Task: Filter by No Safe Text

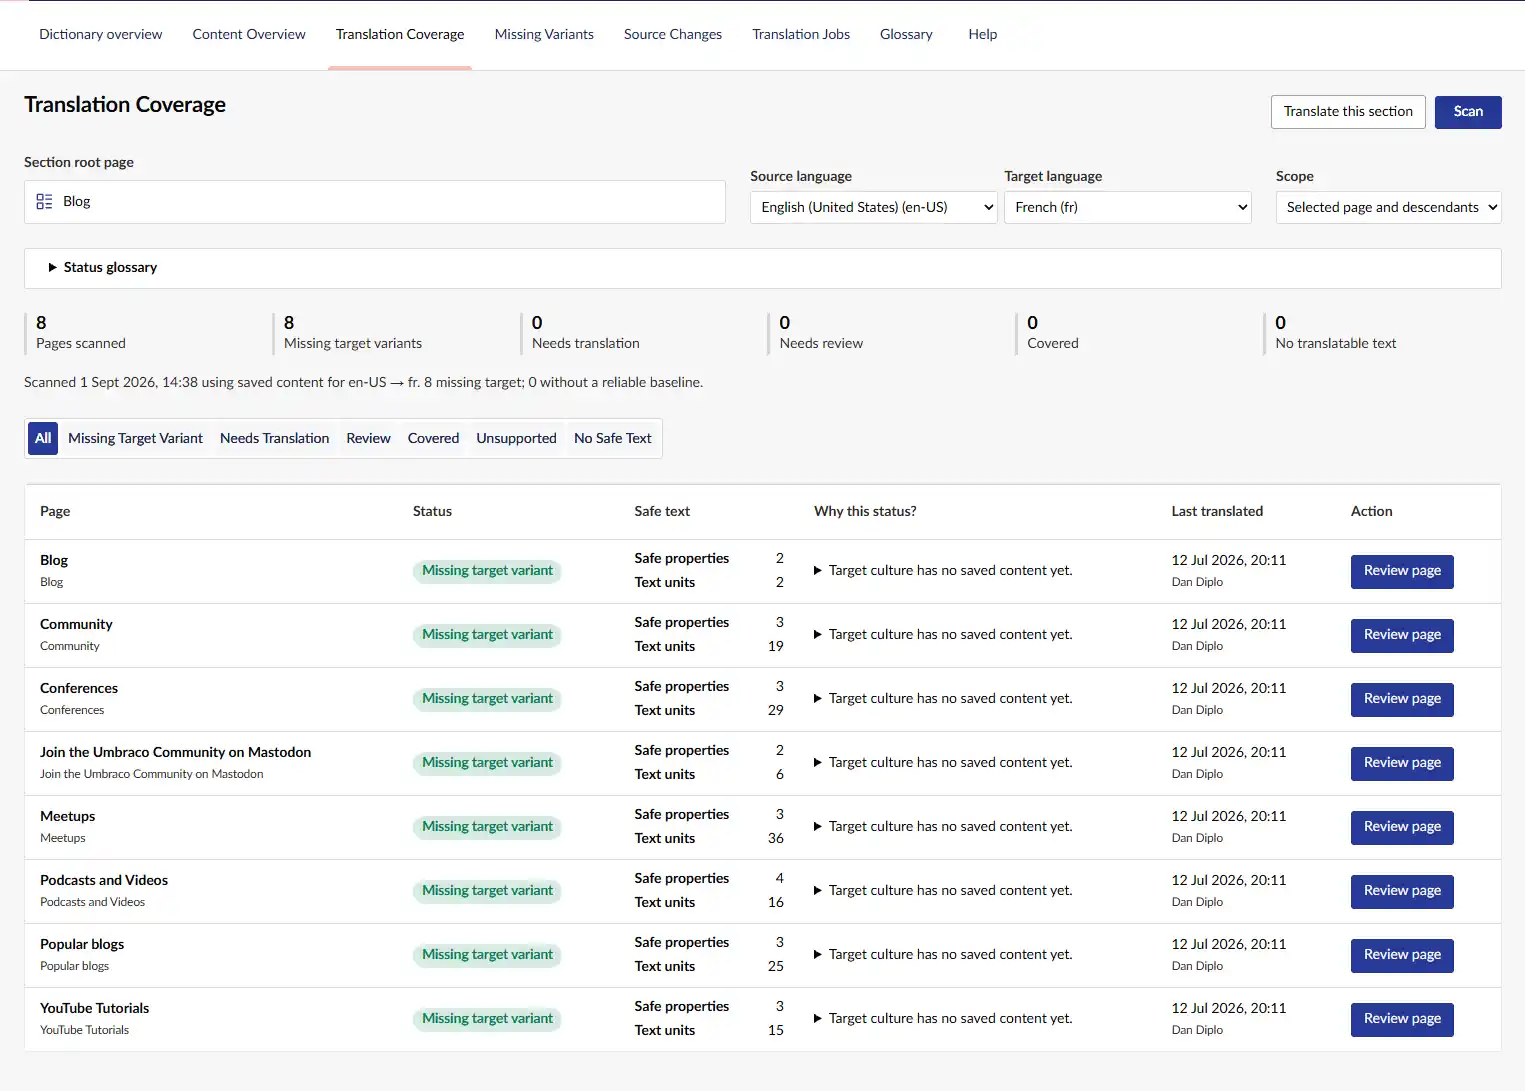Action: tap(612, 438)
